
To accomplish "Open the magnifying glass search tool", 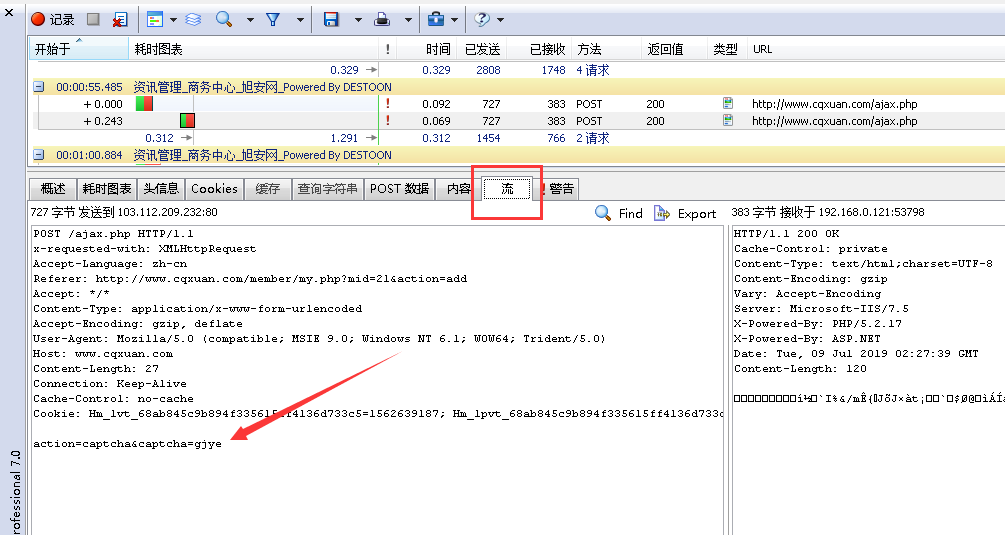I will pyautogui.click(x=224, y=19).
